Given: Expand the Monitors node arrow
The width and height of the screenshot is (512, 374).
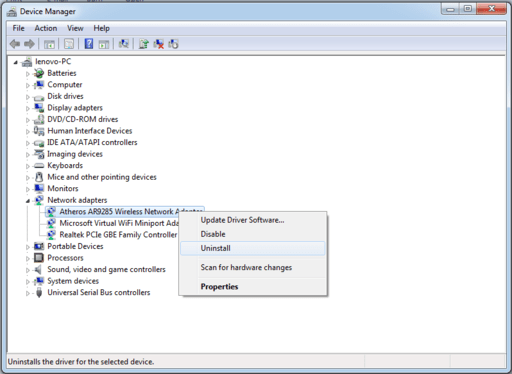Looking at the screenshot, I should pos(28,189).
